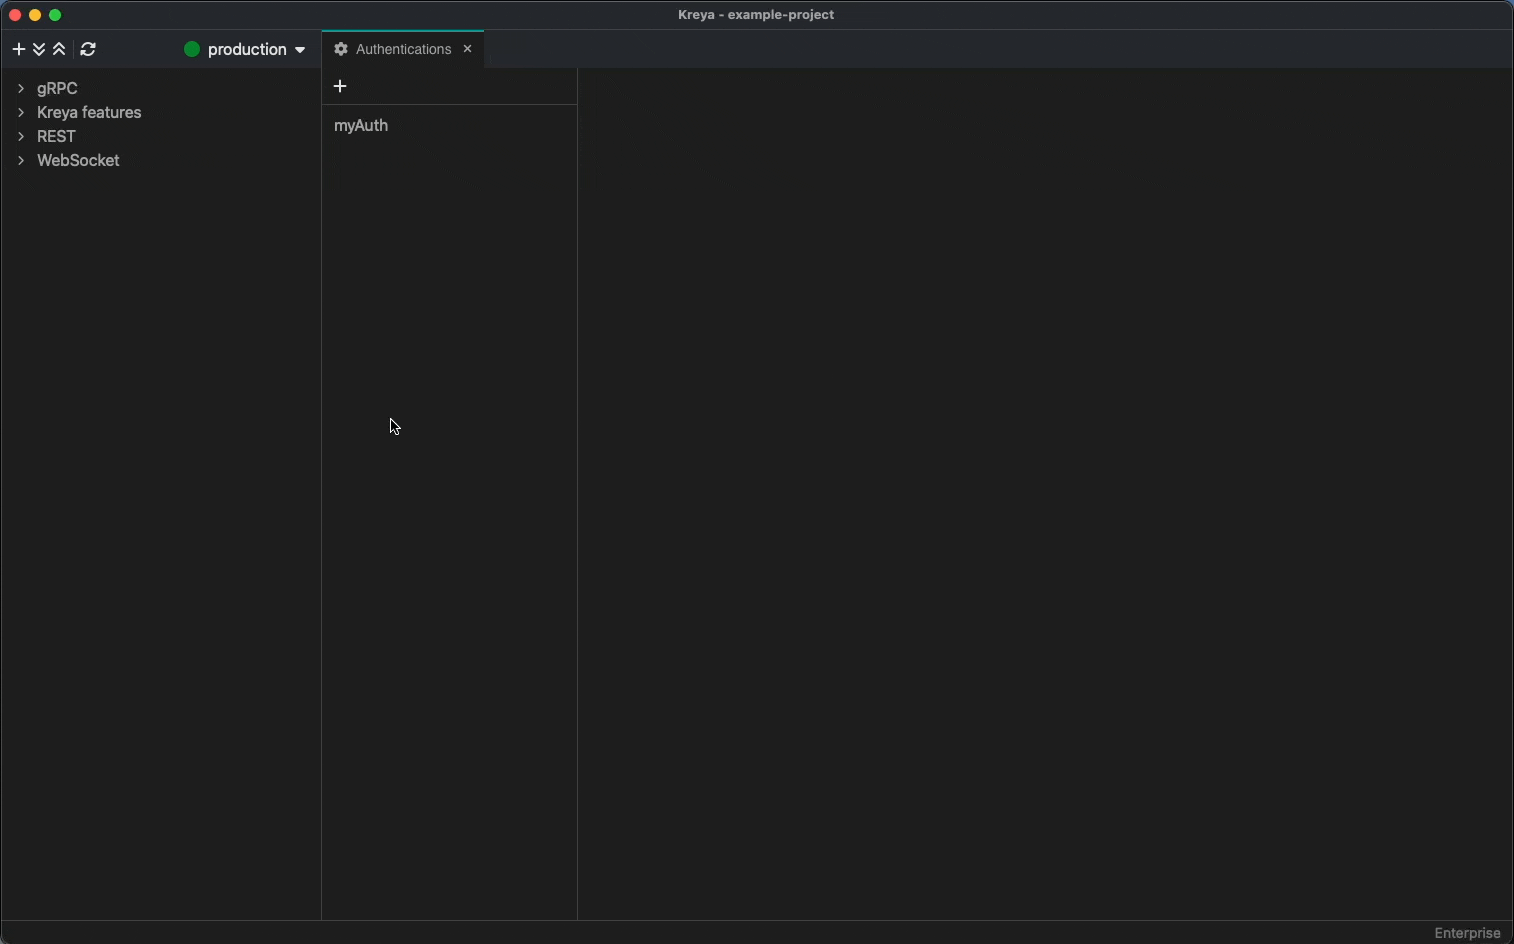Close the Authentications tab
The height and width of the screenshot is (944, 1514).
click(467, 49)
